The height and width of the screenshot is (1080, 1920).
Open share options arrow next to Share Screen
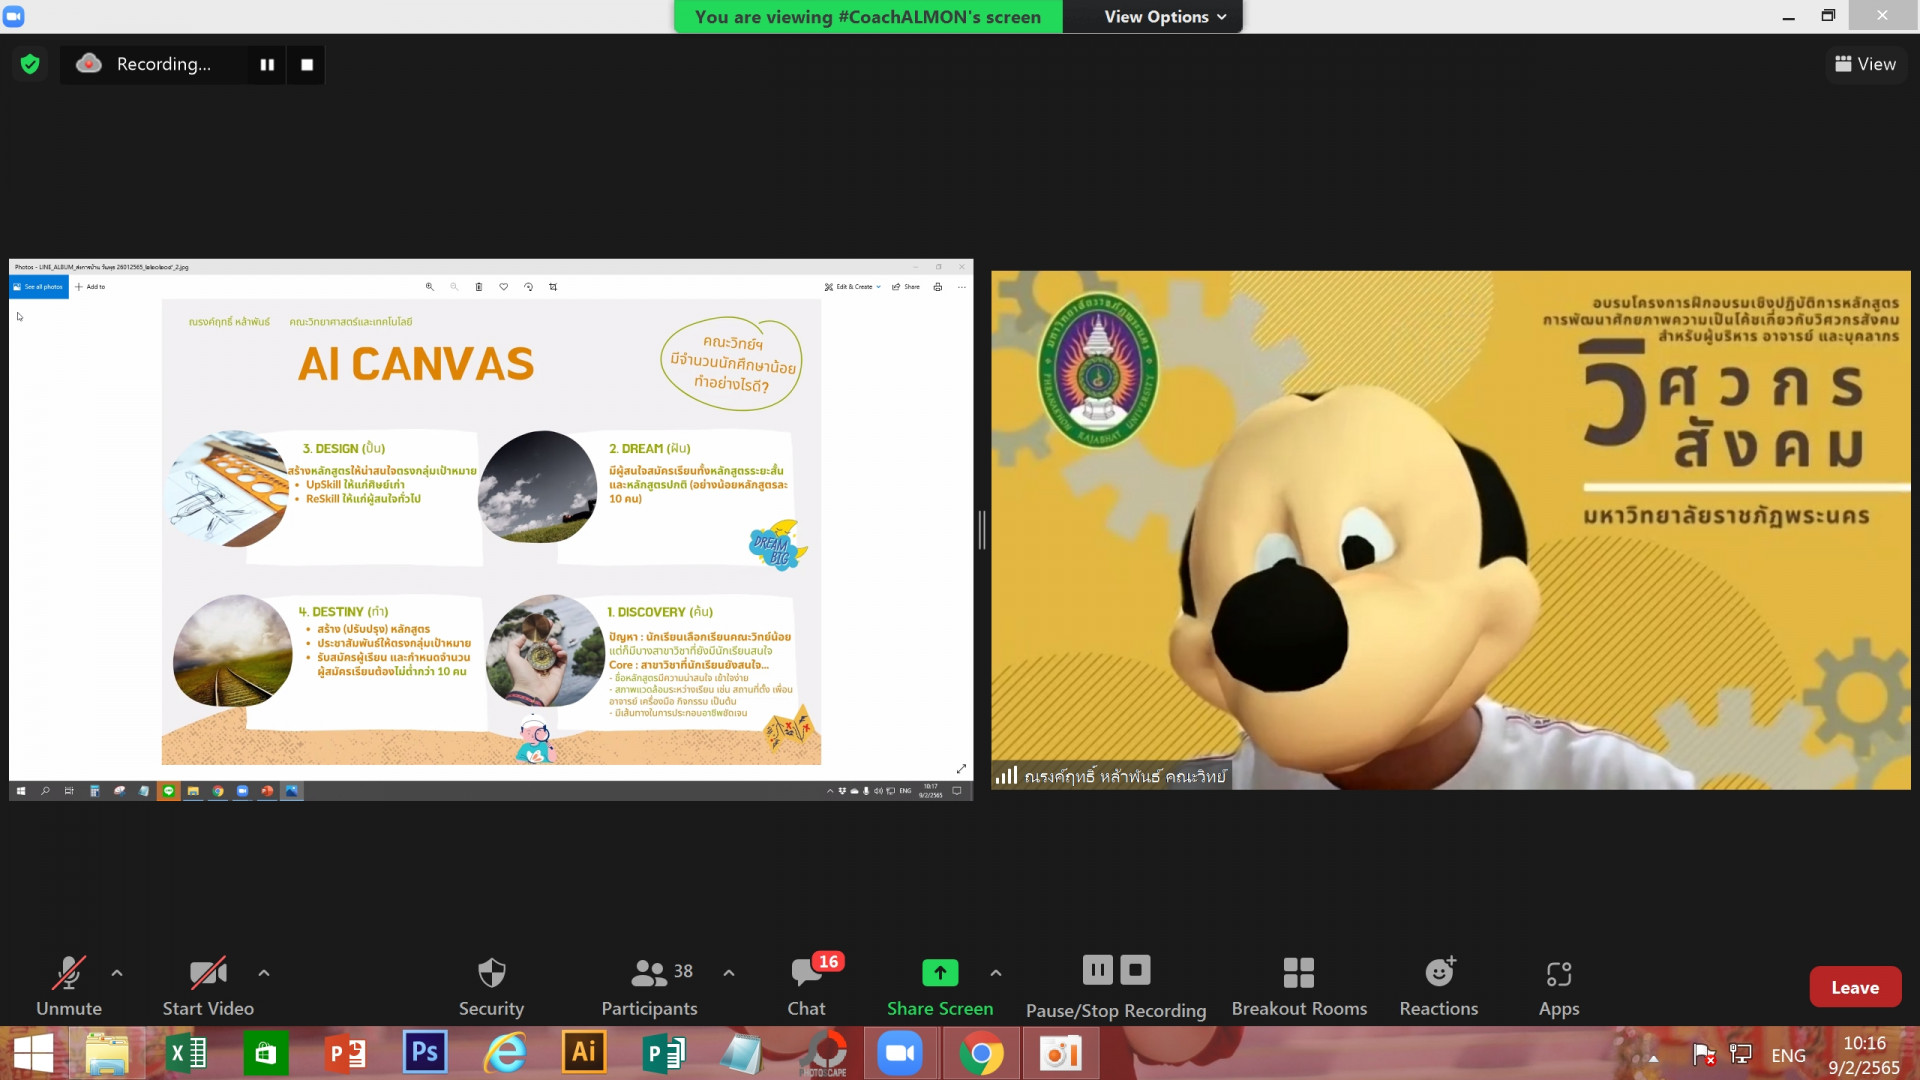click(x=996, y=972)
